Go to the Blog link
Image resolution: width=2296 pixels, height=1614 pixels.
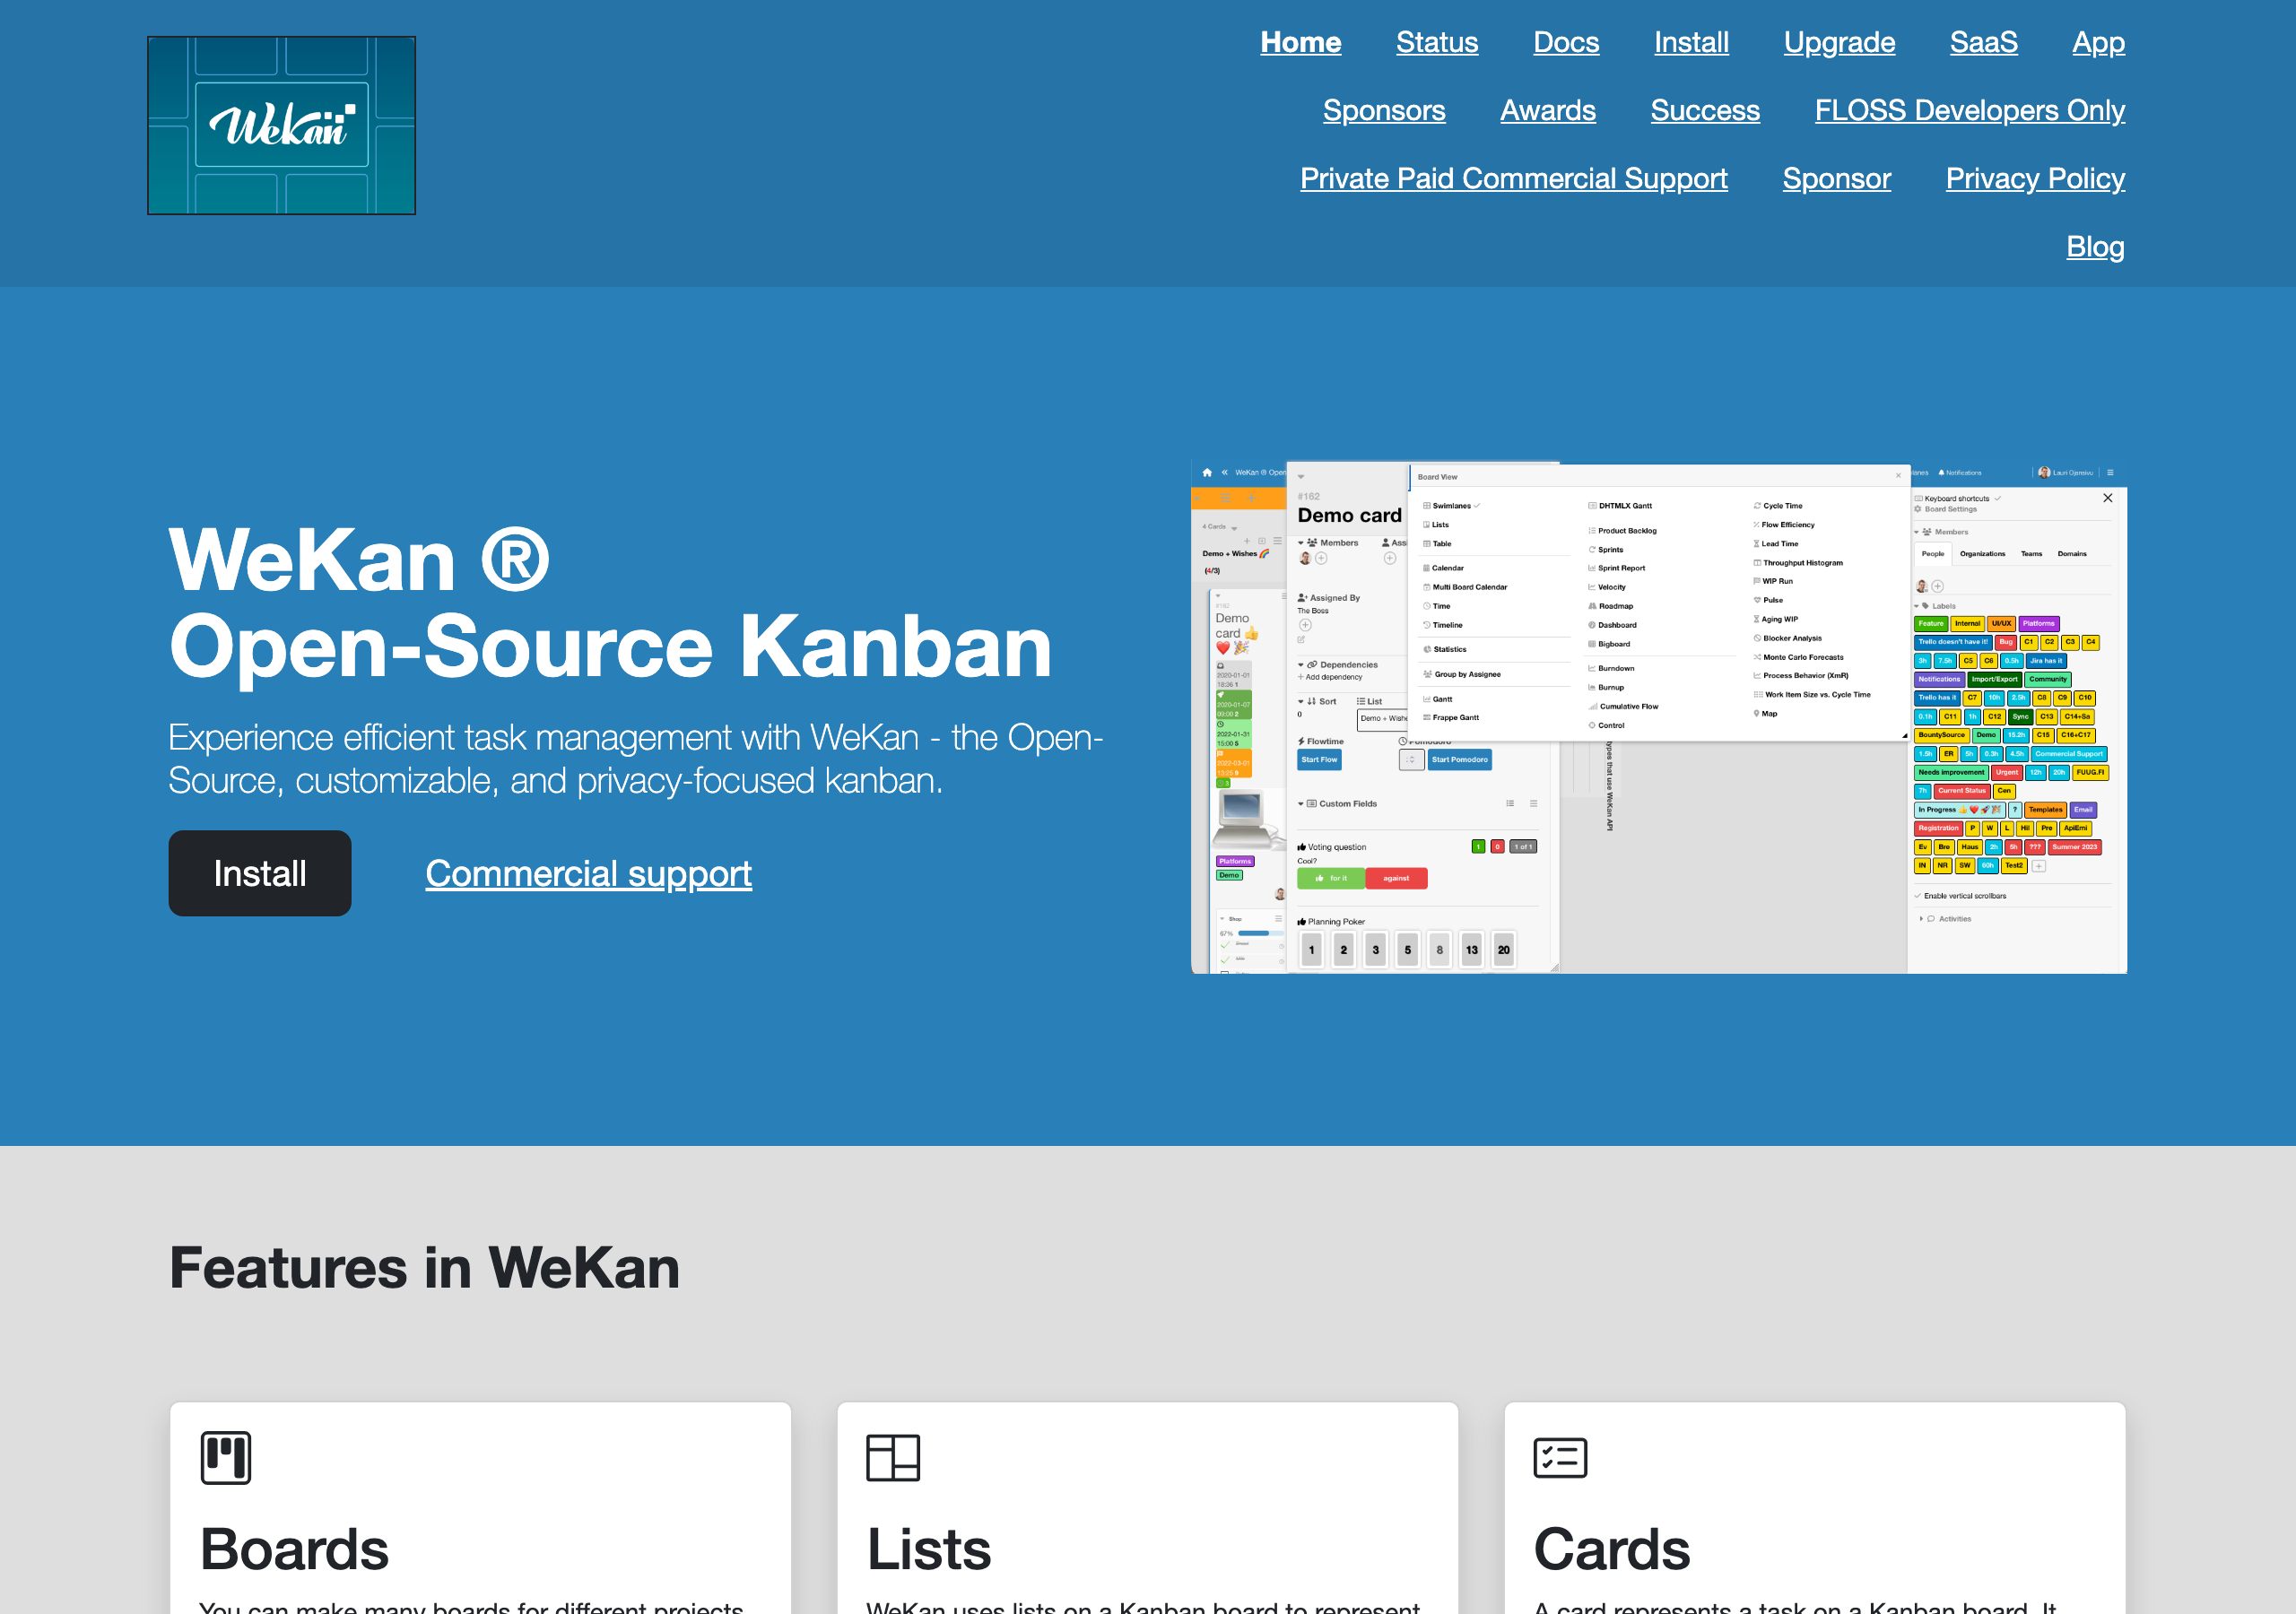coord(2095,247)
